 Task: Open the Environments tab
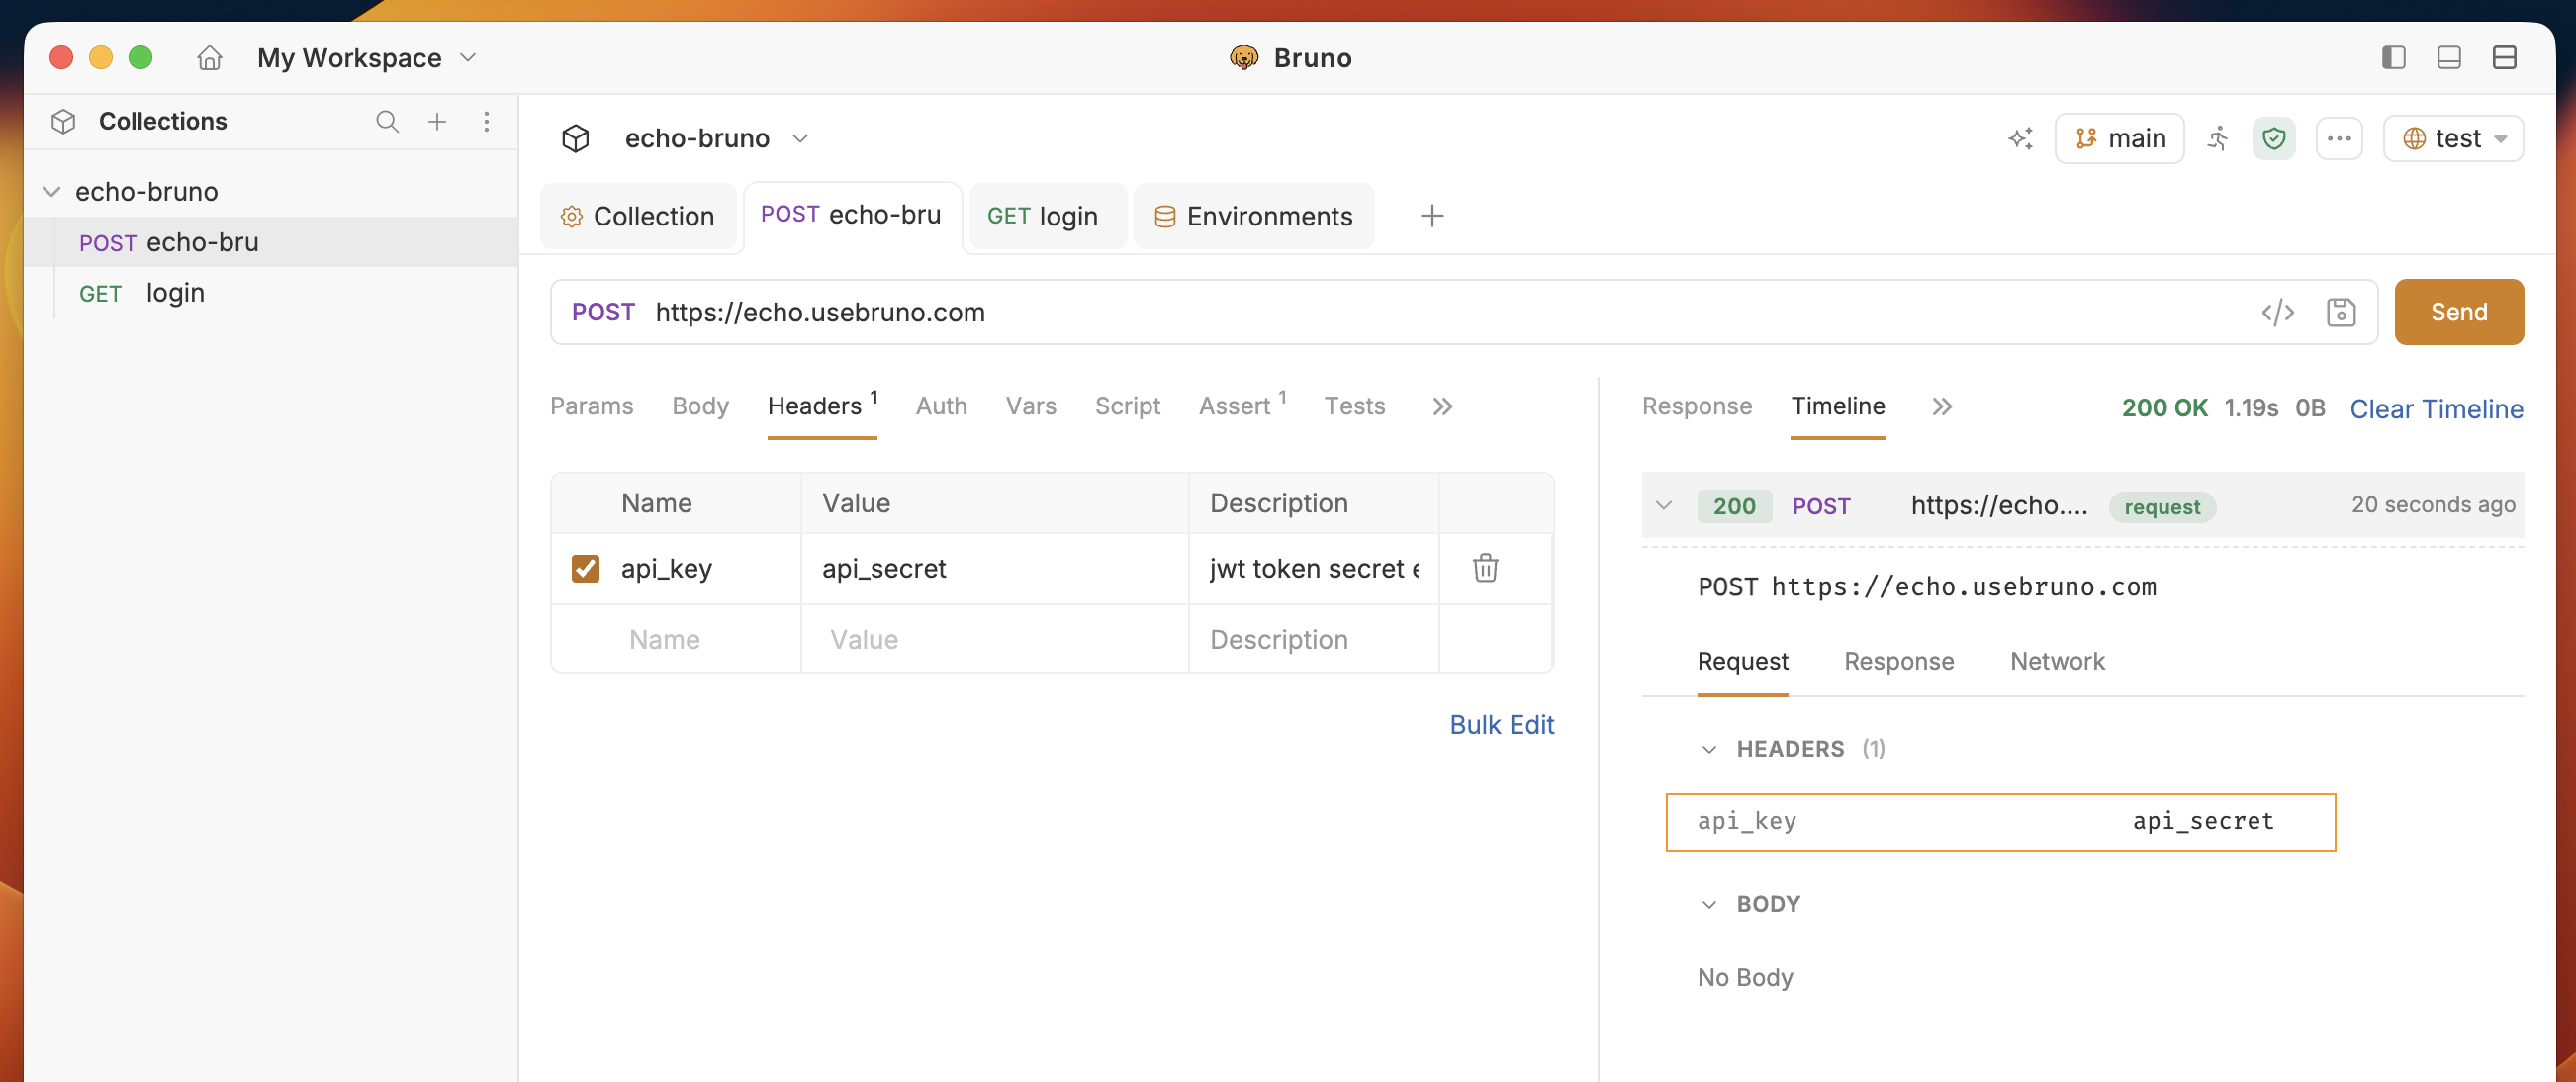click(1254, 216)
